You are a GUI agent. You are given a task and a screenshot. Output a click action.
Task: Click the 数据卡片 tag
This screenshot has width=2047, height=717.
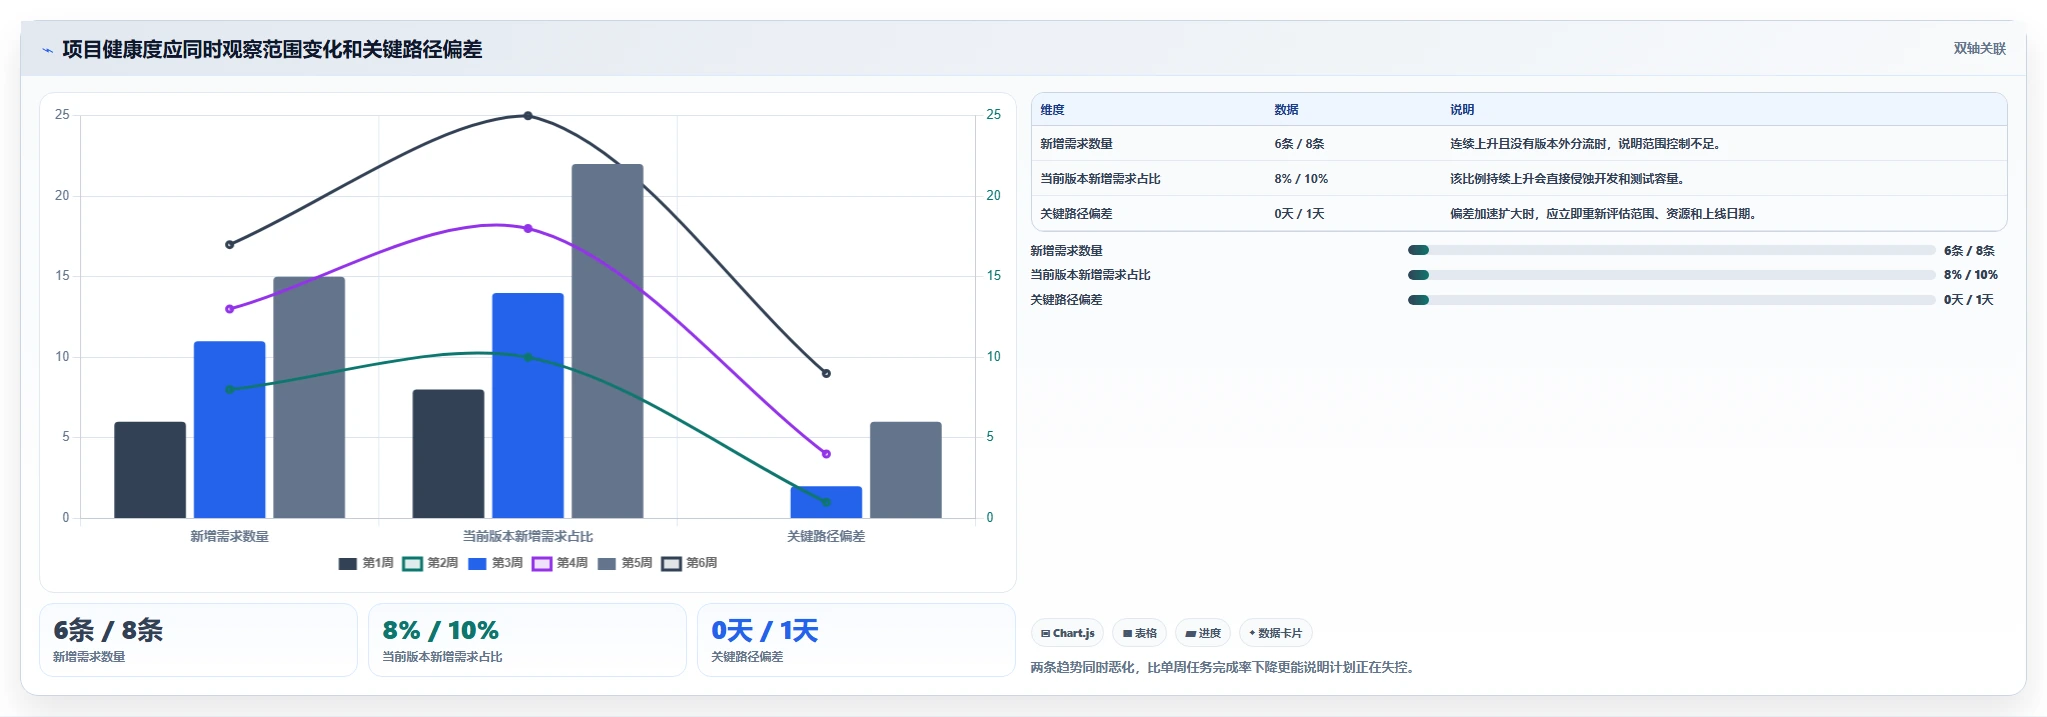[x=1276, y=633]
